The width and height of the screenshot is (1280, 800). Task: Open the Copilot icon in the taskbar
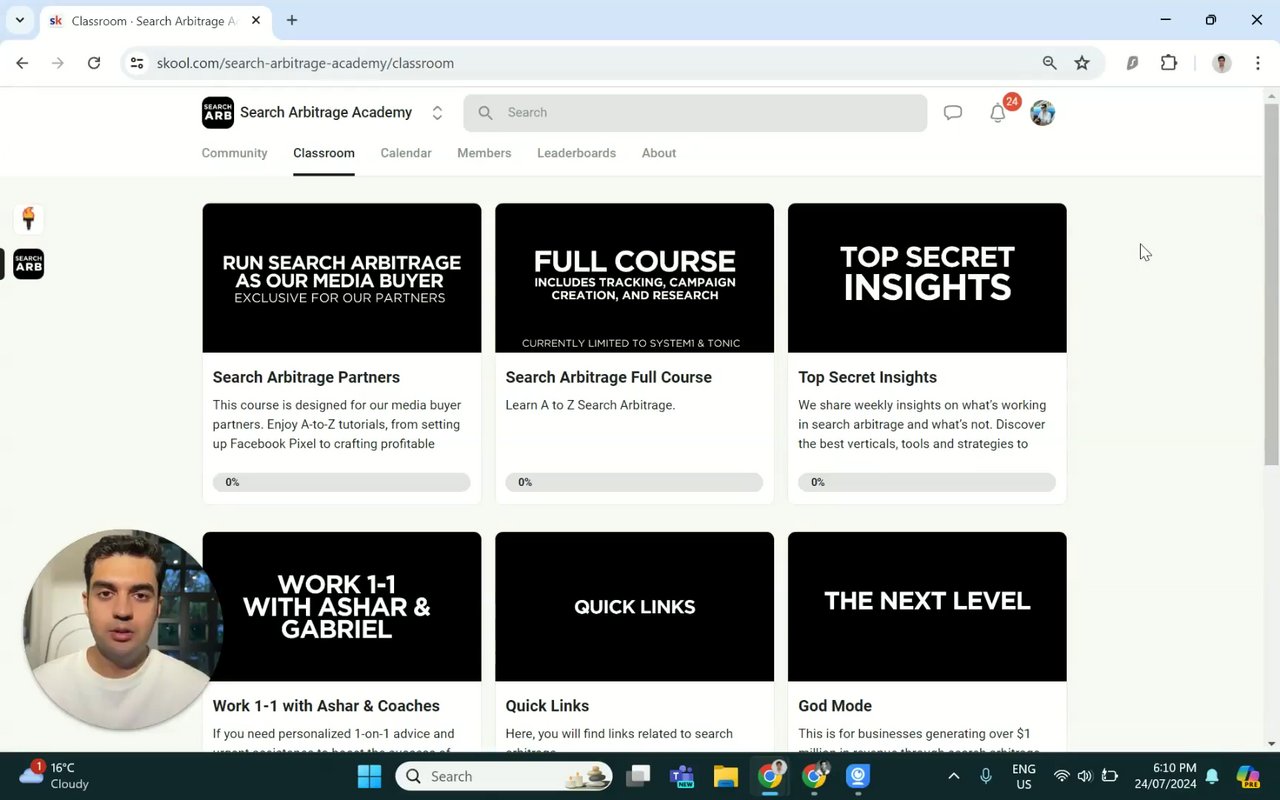(x=1247, y=776)
